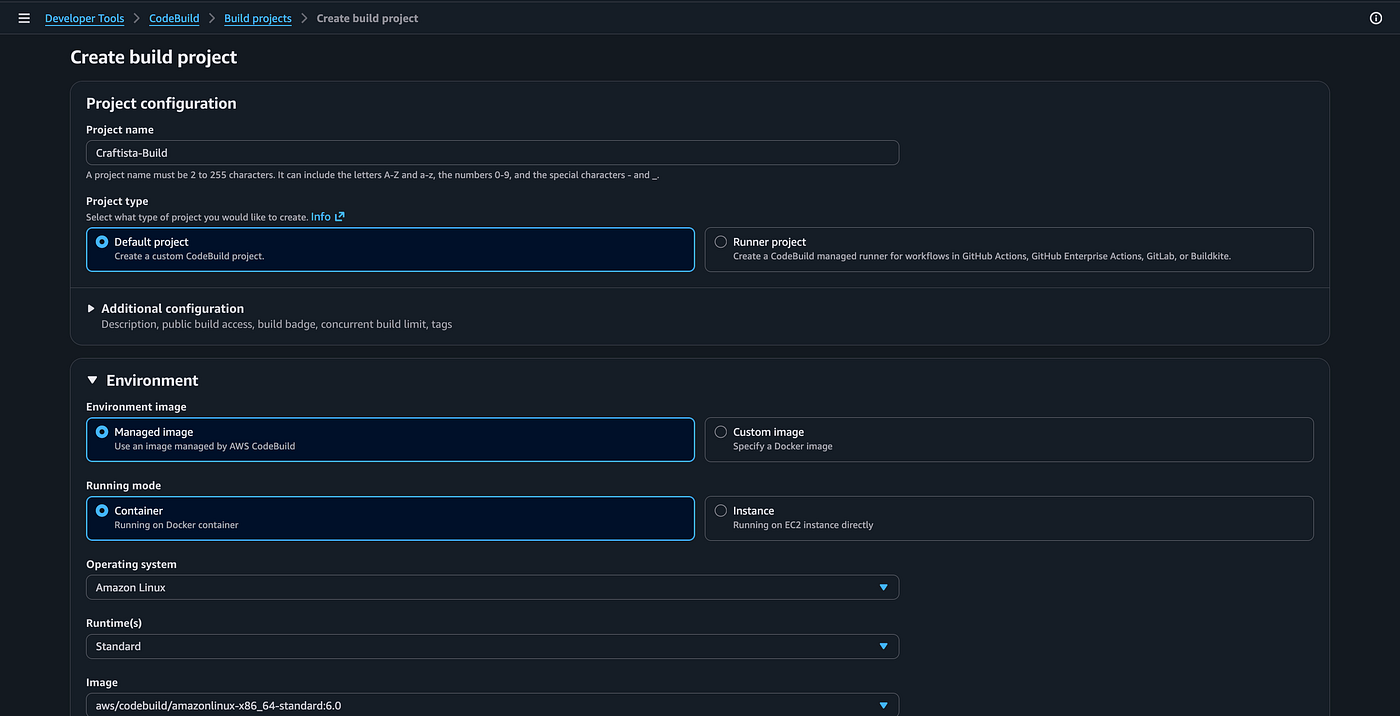Select Instance running mode radio button

(720, 510)
